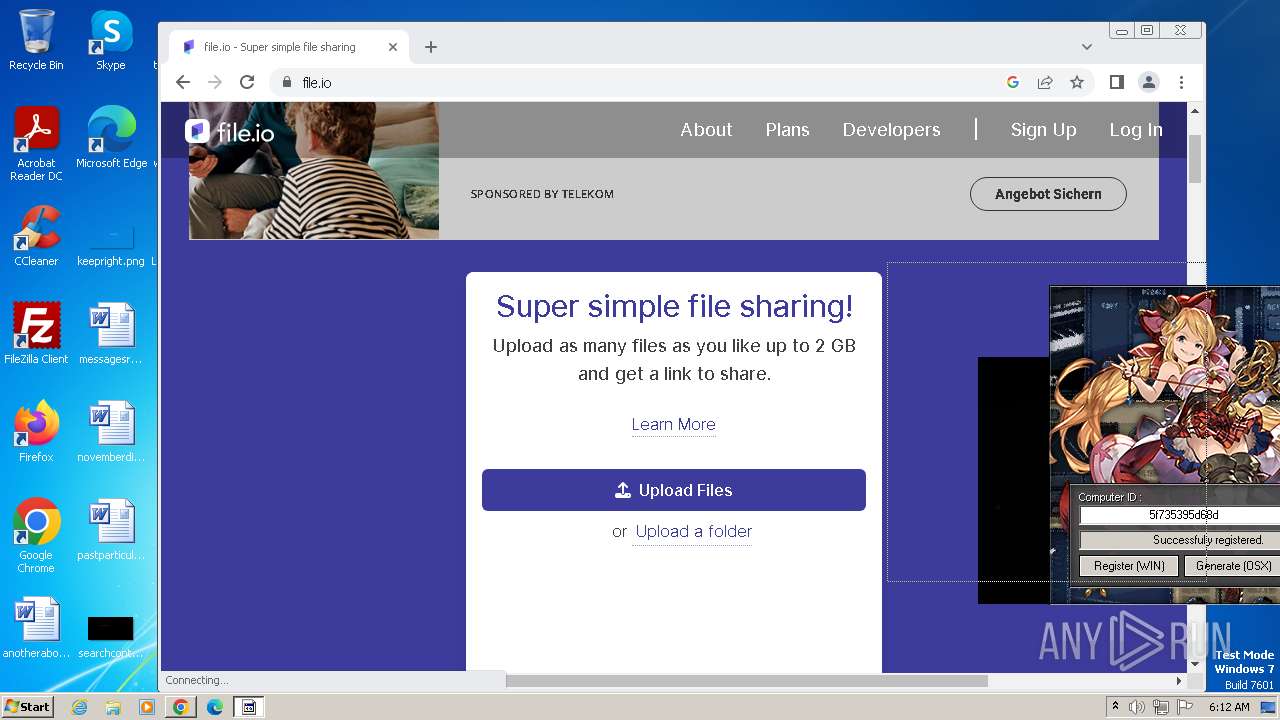Open Chrome three-dot menu
The image size is (1280, 720).
point(1181,82)
